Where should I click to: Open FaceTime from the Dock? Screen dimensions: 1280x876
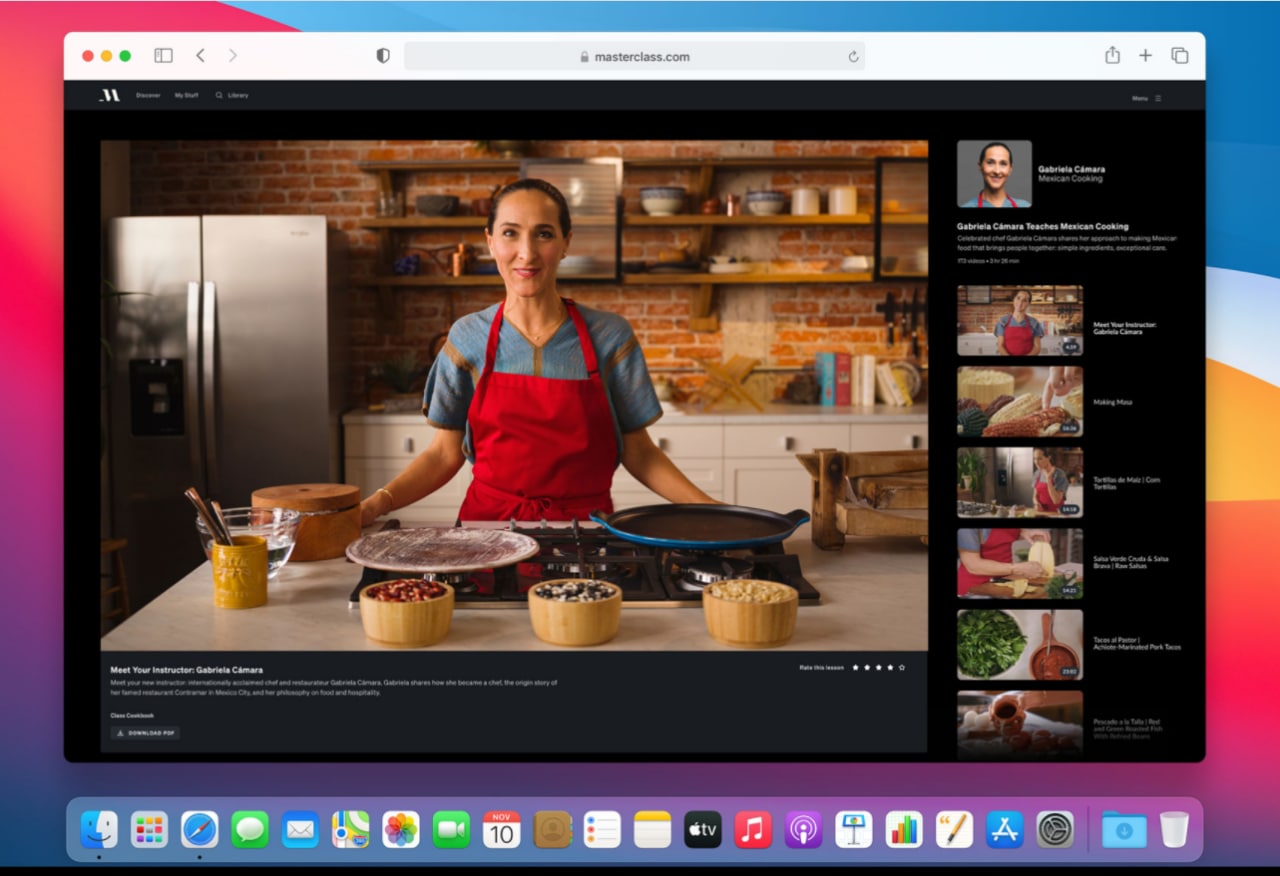[451, 829]
